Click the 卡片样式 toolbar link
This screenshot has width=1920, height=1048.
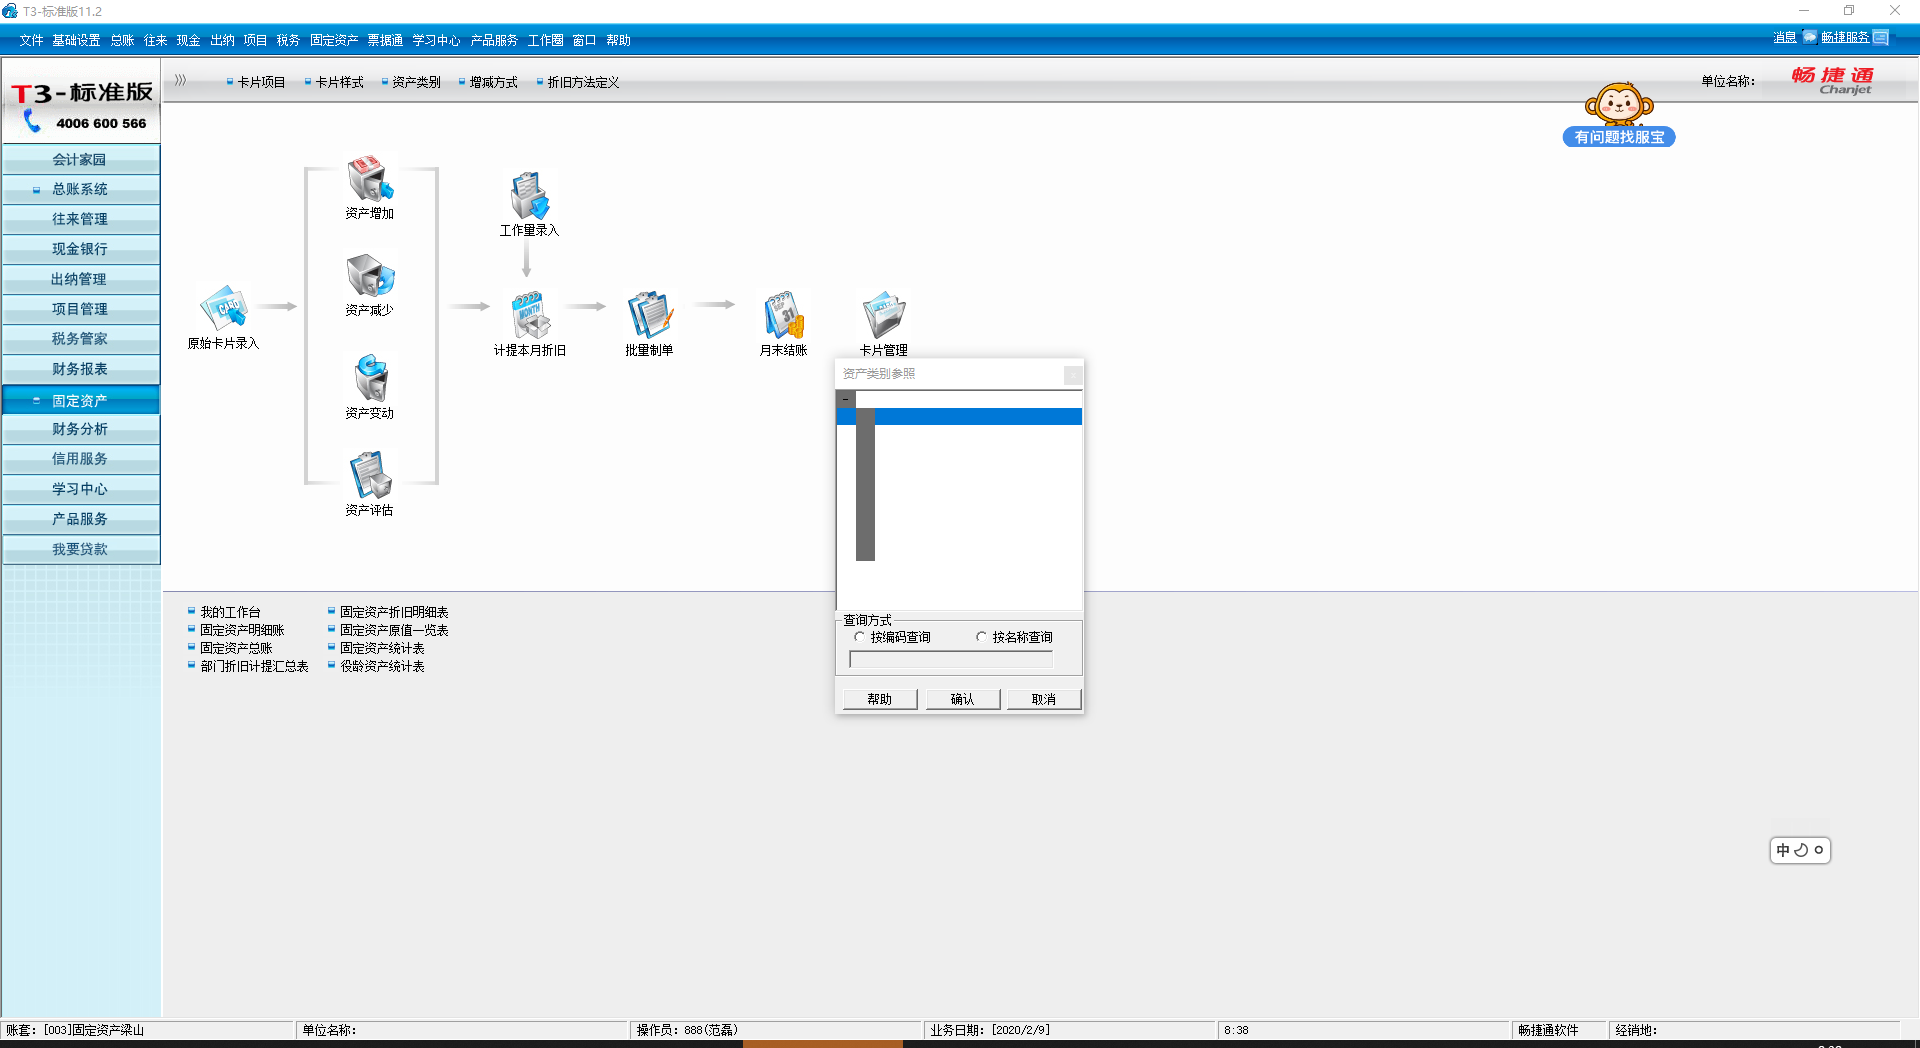click(339, 82)
